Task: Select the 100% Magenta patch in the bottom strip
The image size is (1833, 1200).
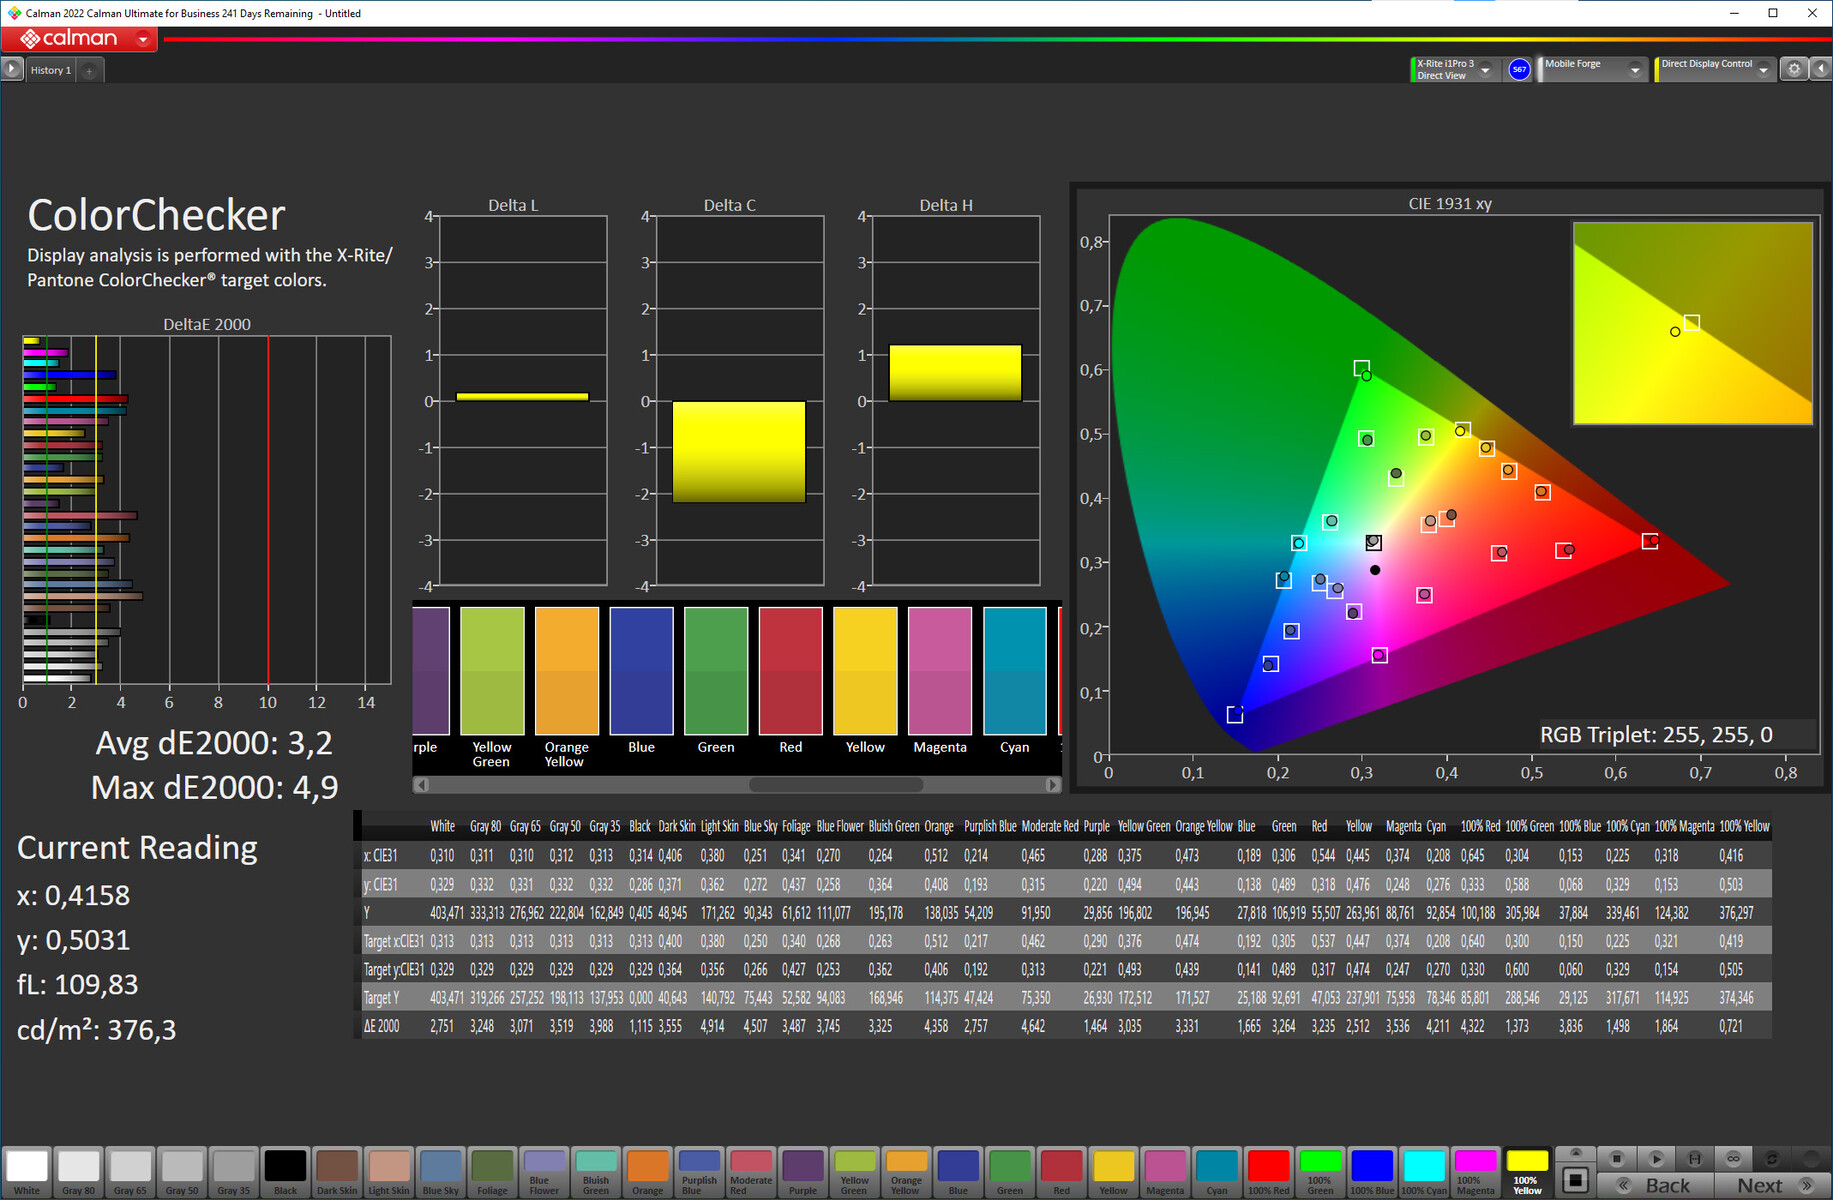Action: click(x=1475, y=1171)
